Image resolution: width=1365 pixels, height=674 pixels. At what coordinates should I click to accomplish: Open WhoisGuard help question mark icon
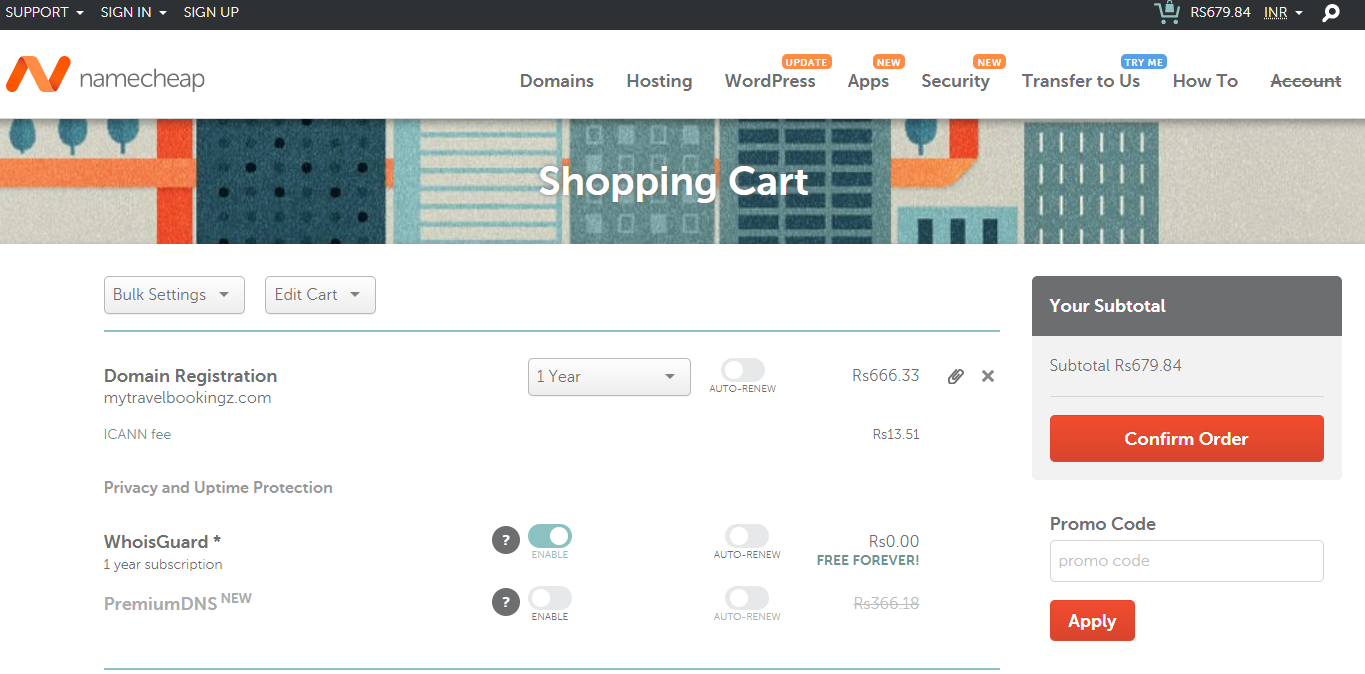[506, 541]
